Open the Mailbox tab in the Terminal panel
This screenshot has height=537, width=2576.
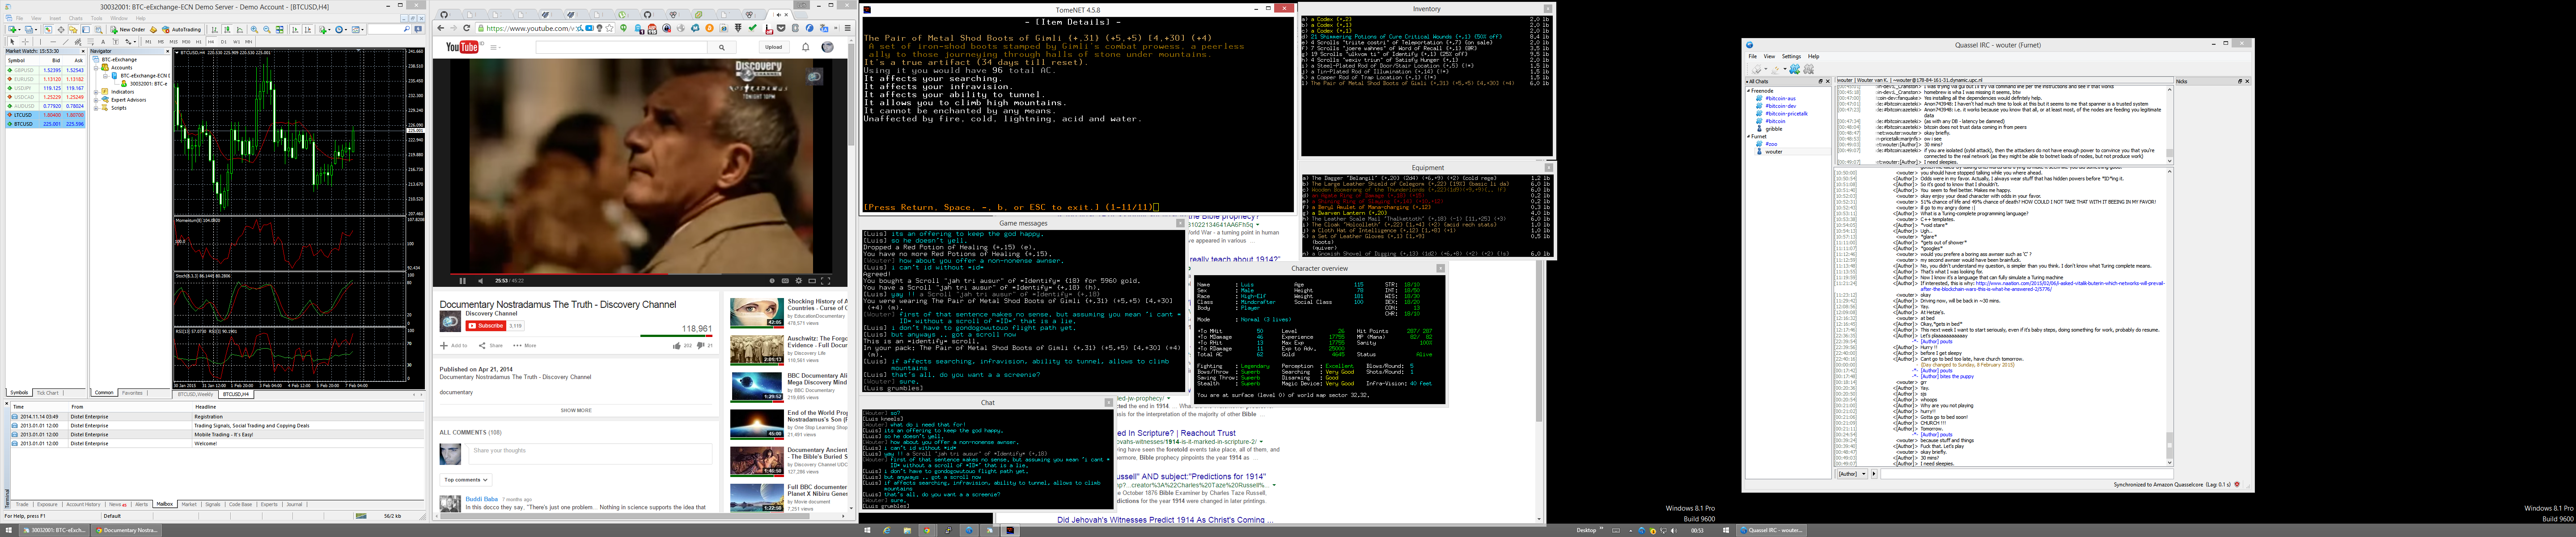[x=165, y=504]
